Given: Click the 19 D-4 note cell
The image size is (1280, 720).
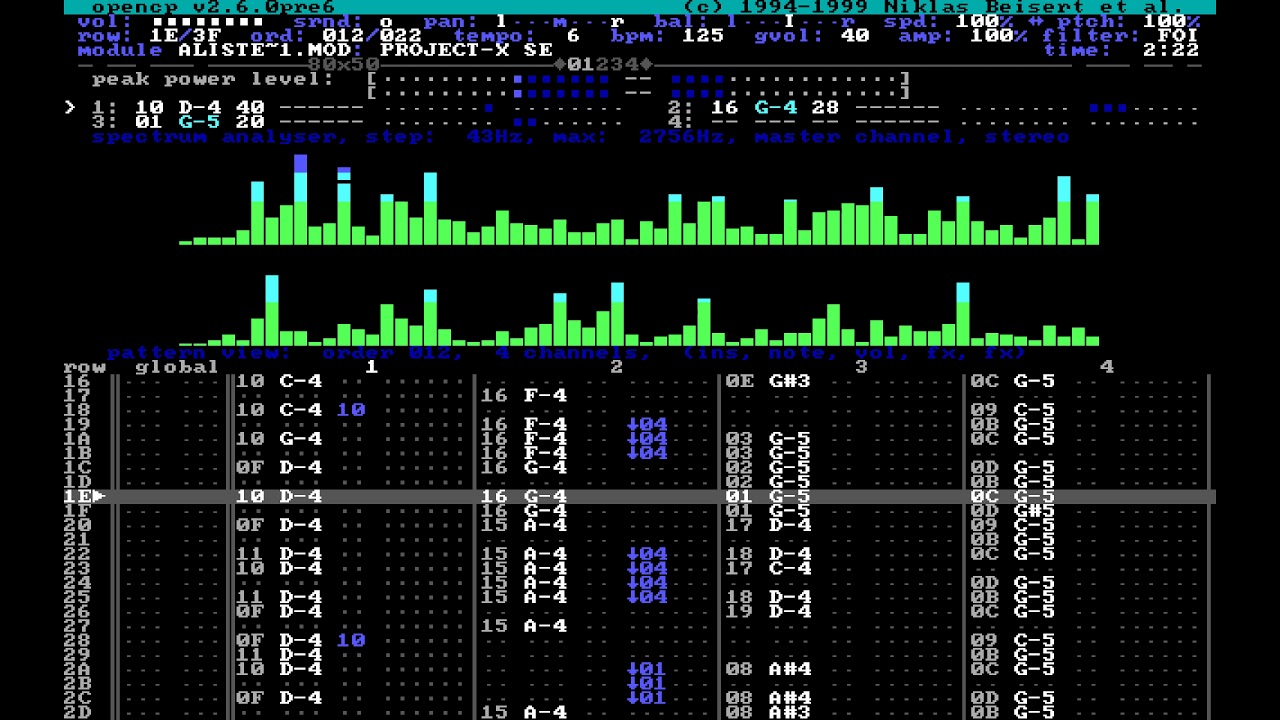Looking at the screenshot, I should click(768, 611).
